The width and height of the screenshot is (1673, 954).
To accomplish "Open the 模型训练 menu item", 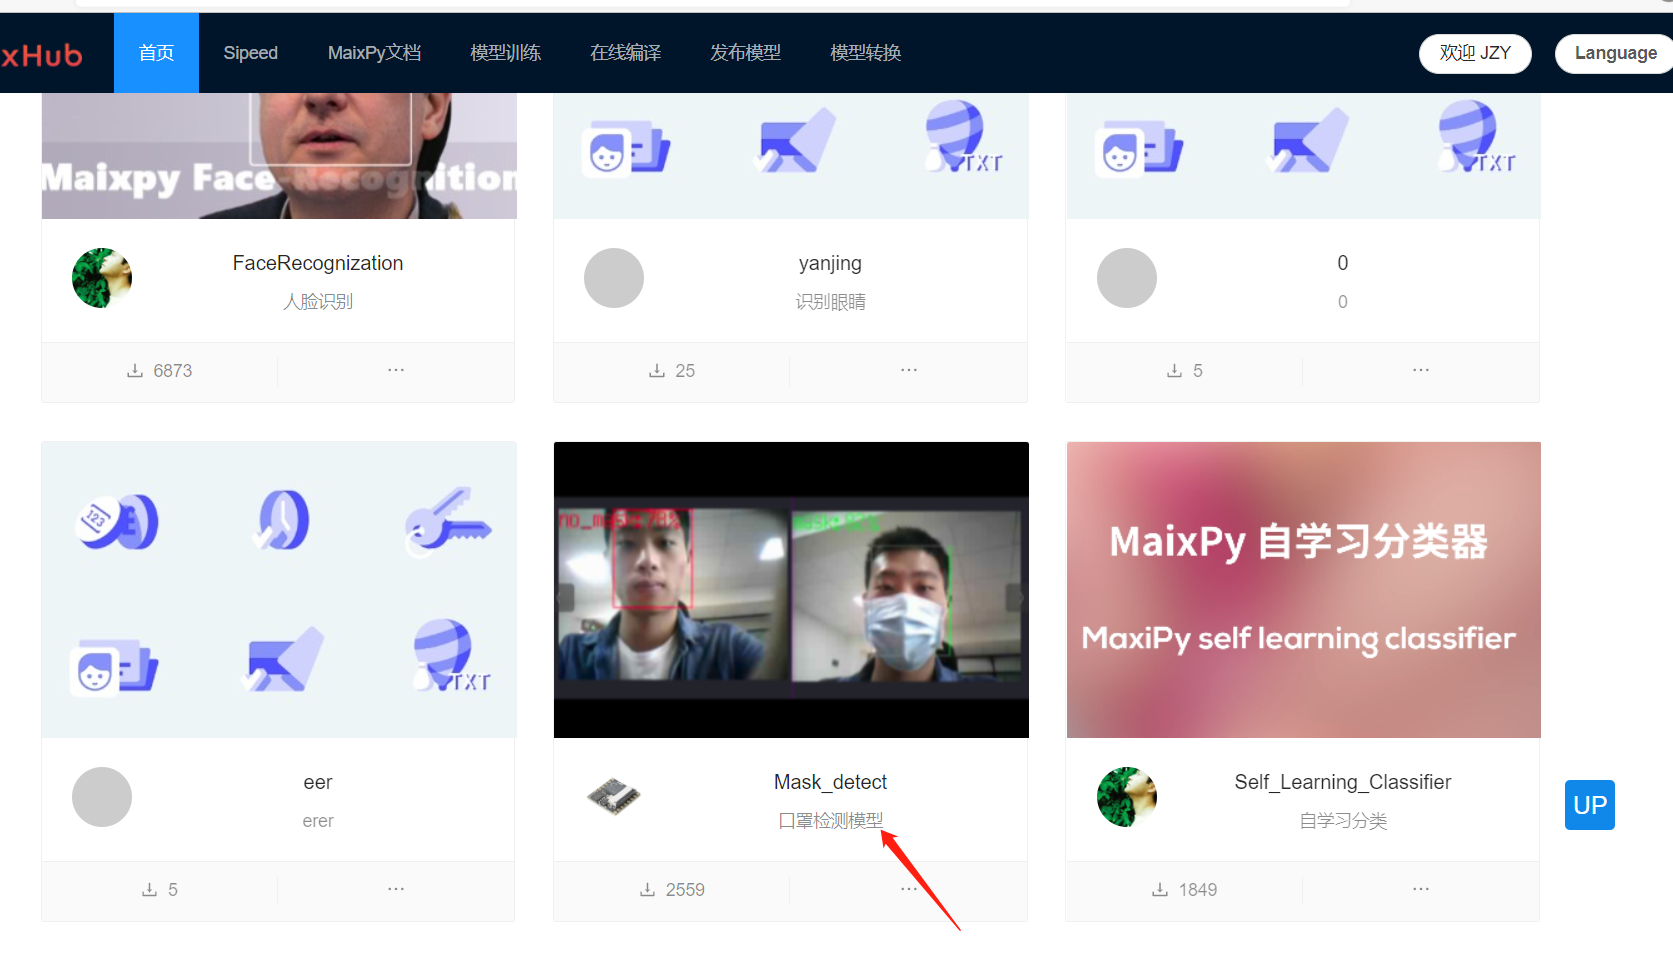I will click(x=505, y=53).
